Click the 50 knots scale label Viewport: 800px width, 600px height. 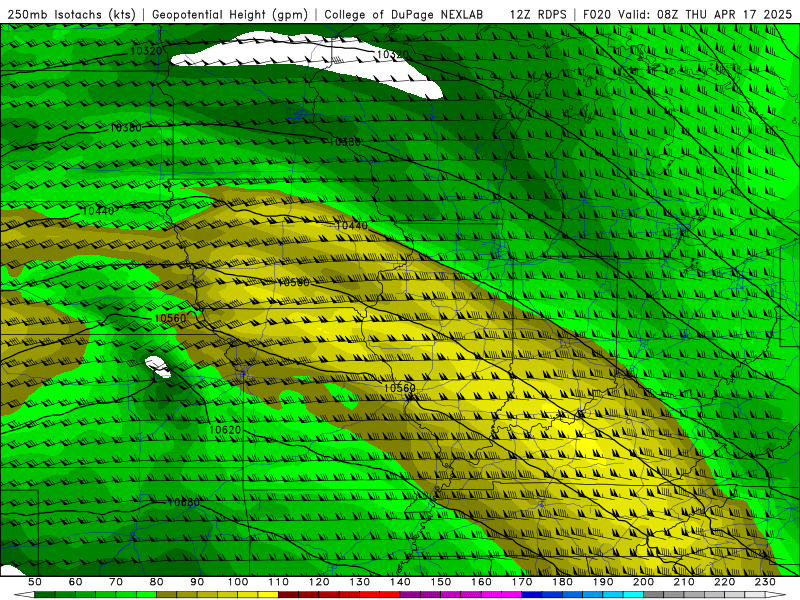[35, 582]
